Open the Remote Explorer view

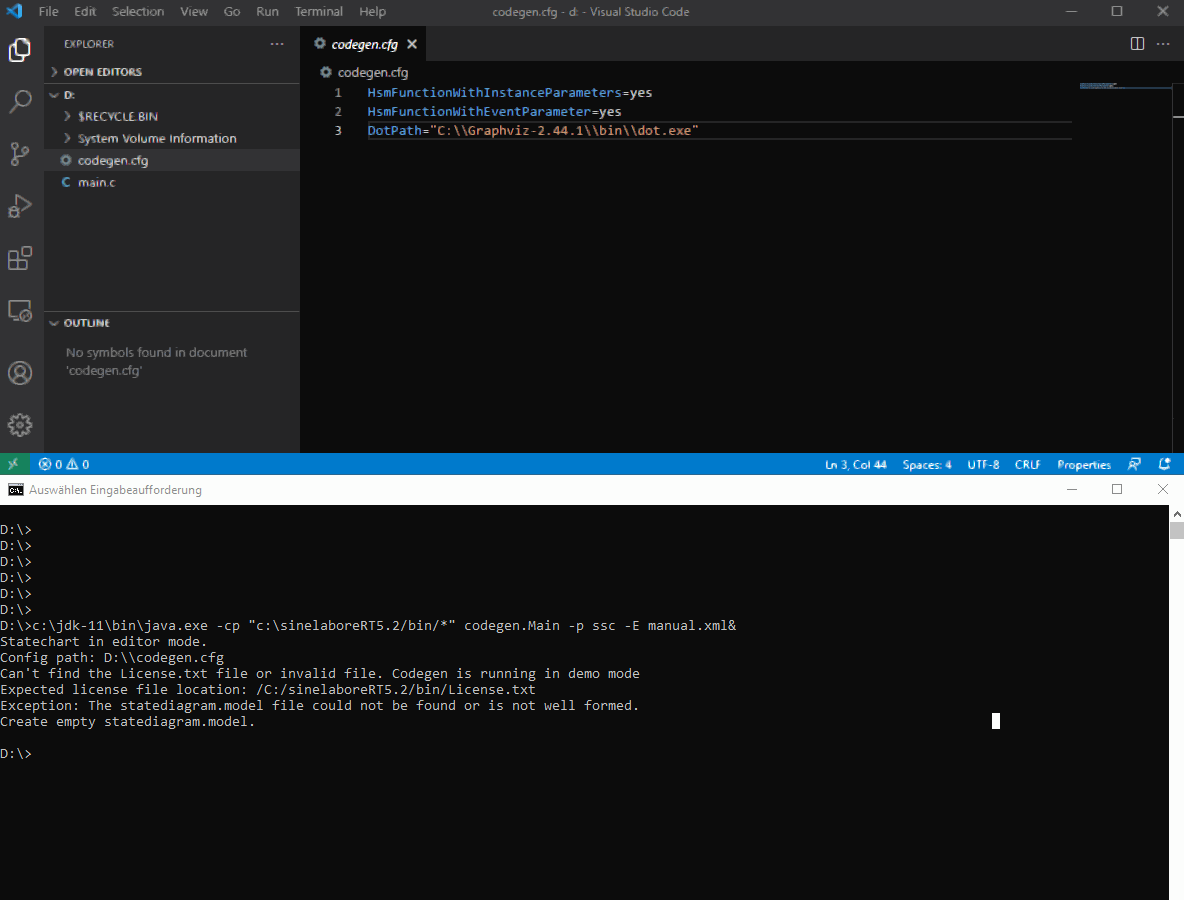coord(20,311)
